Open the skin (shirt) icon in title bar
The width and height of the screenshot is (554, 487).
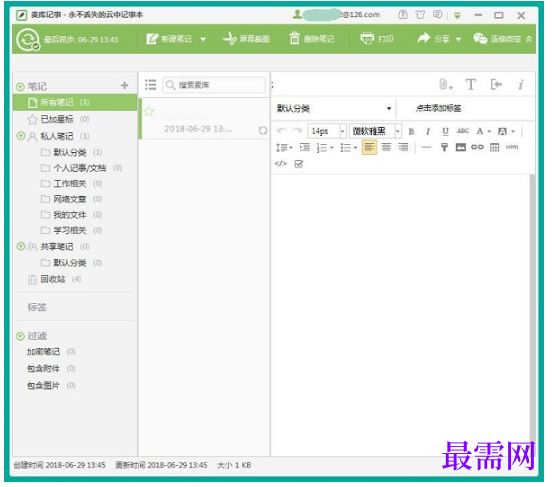click(420, 15)
